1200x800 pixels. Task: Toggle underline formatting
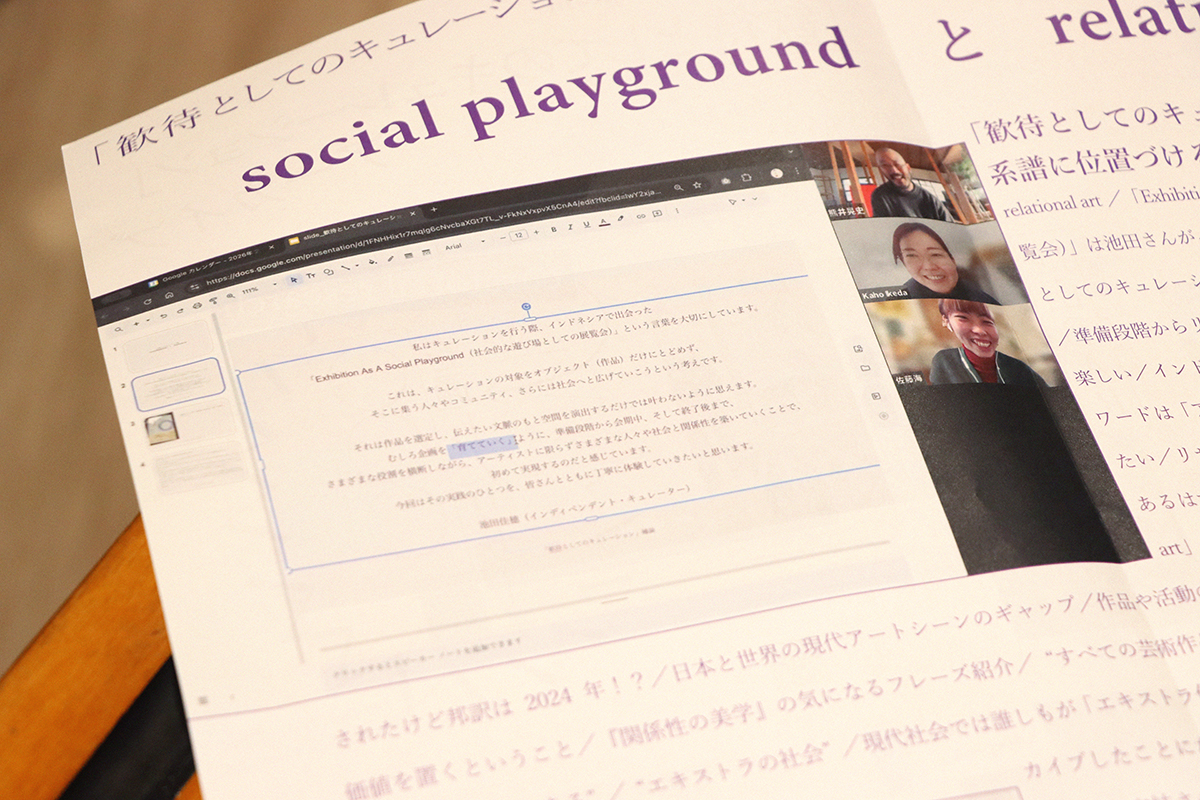pos(587,224)
